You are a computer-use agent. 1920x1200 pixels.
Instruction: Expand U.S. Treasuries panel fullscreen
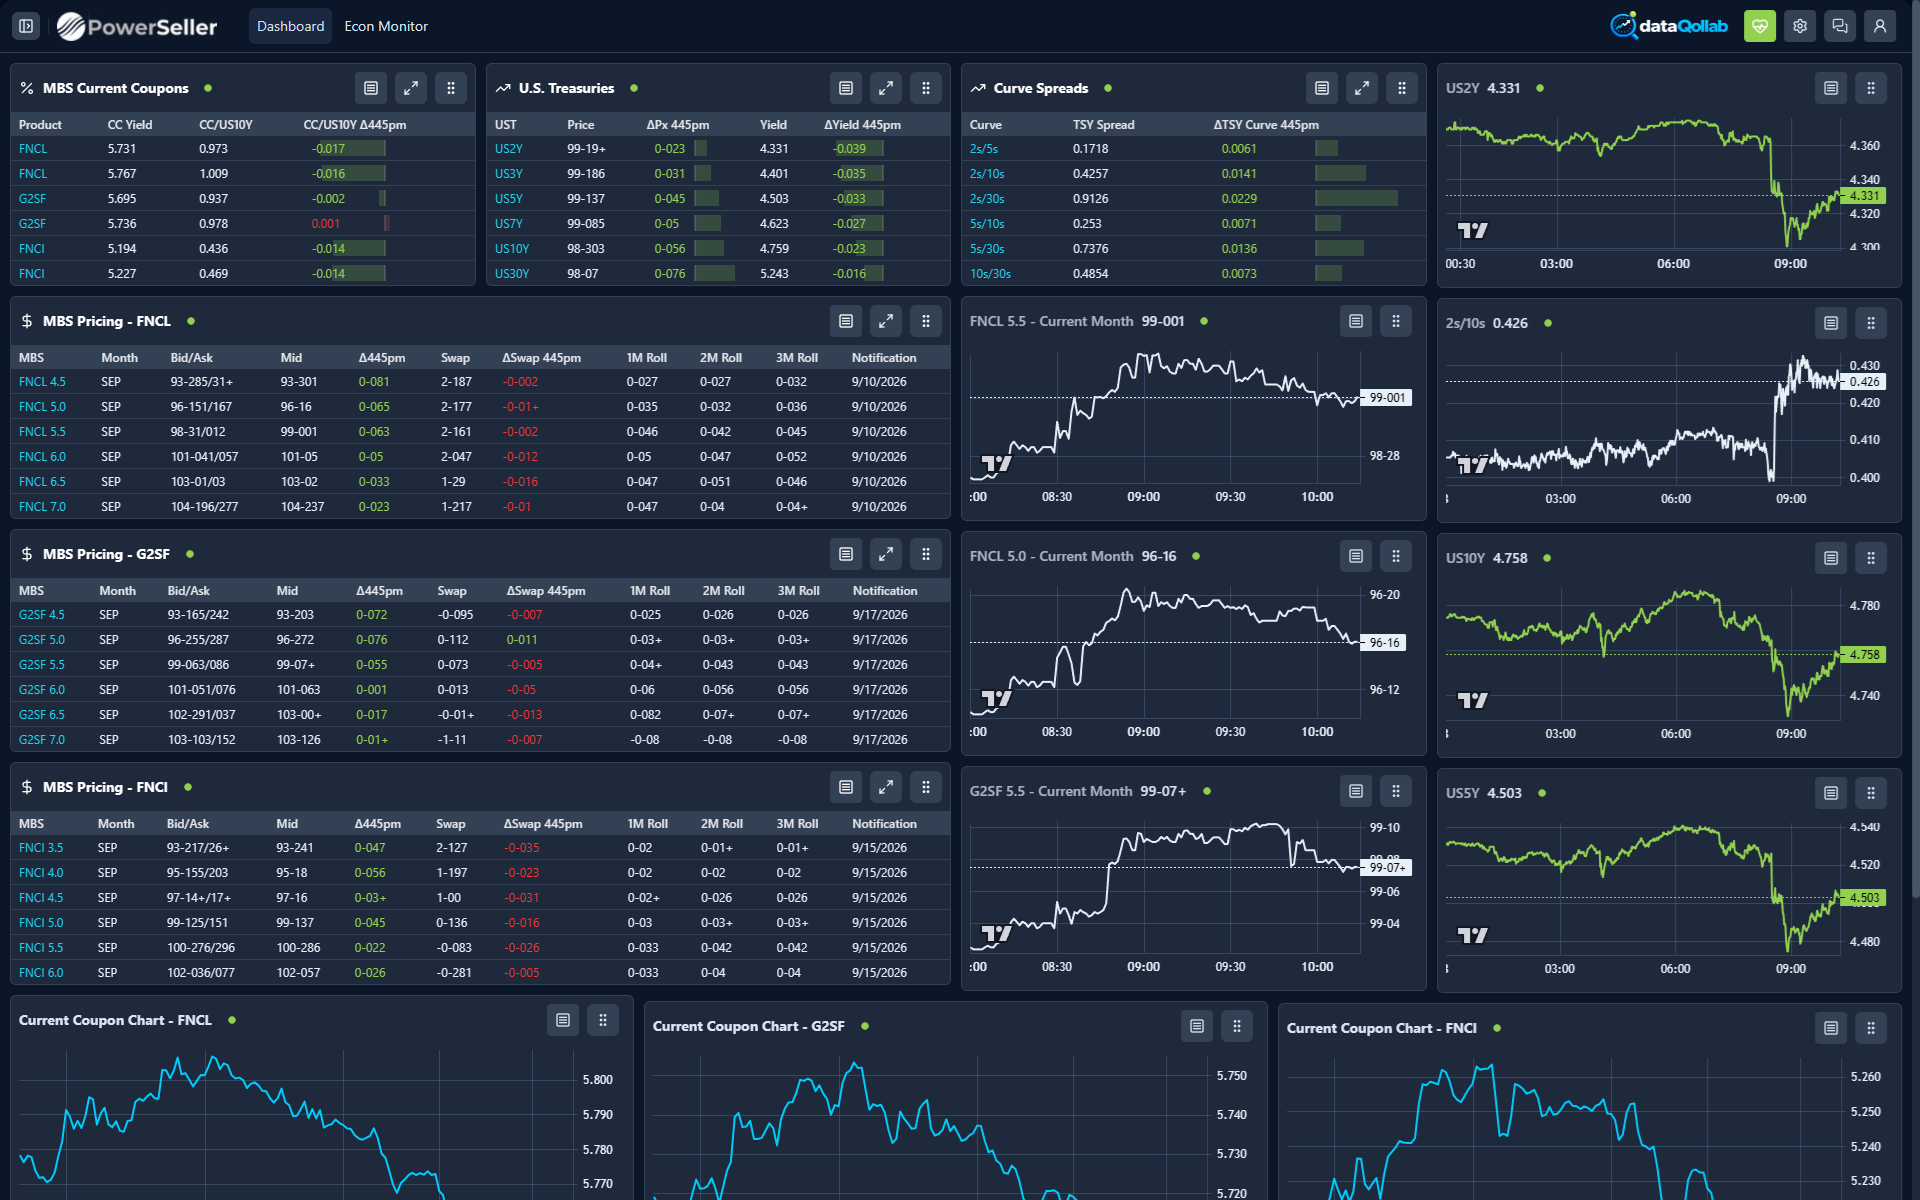886,88
